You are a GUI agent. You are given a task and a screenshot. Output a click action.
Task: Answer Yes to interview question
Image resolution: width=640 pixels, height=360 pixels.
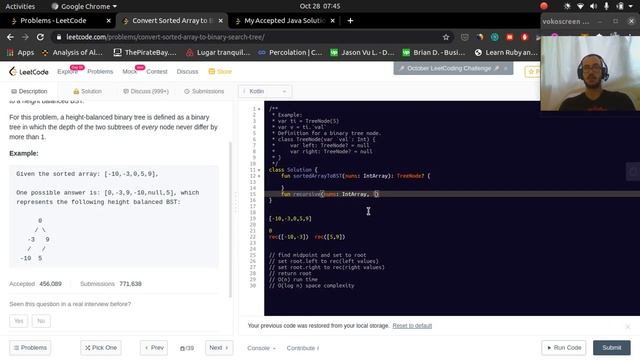pyautogui.click(x=19, y=321)
